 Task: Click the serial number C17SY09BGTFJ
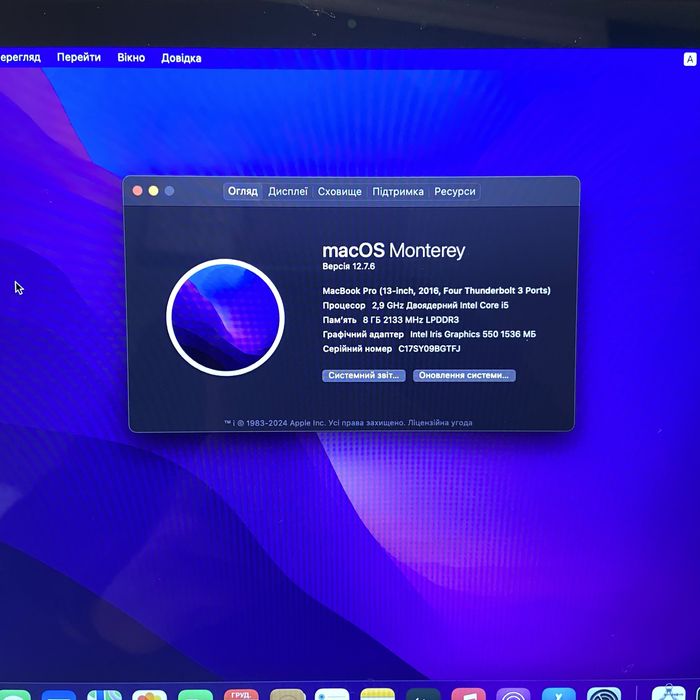pos(429,349)
